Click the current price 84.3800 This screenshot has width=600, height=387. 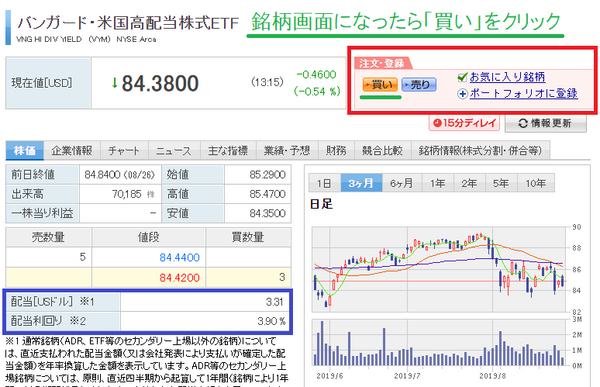tap(160, 83)
